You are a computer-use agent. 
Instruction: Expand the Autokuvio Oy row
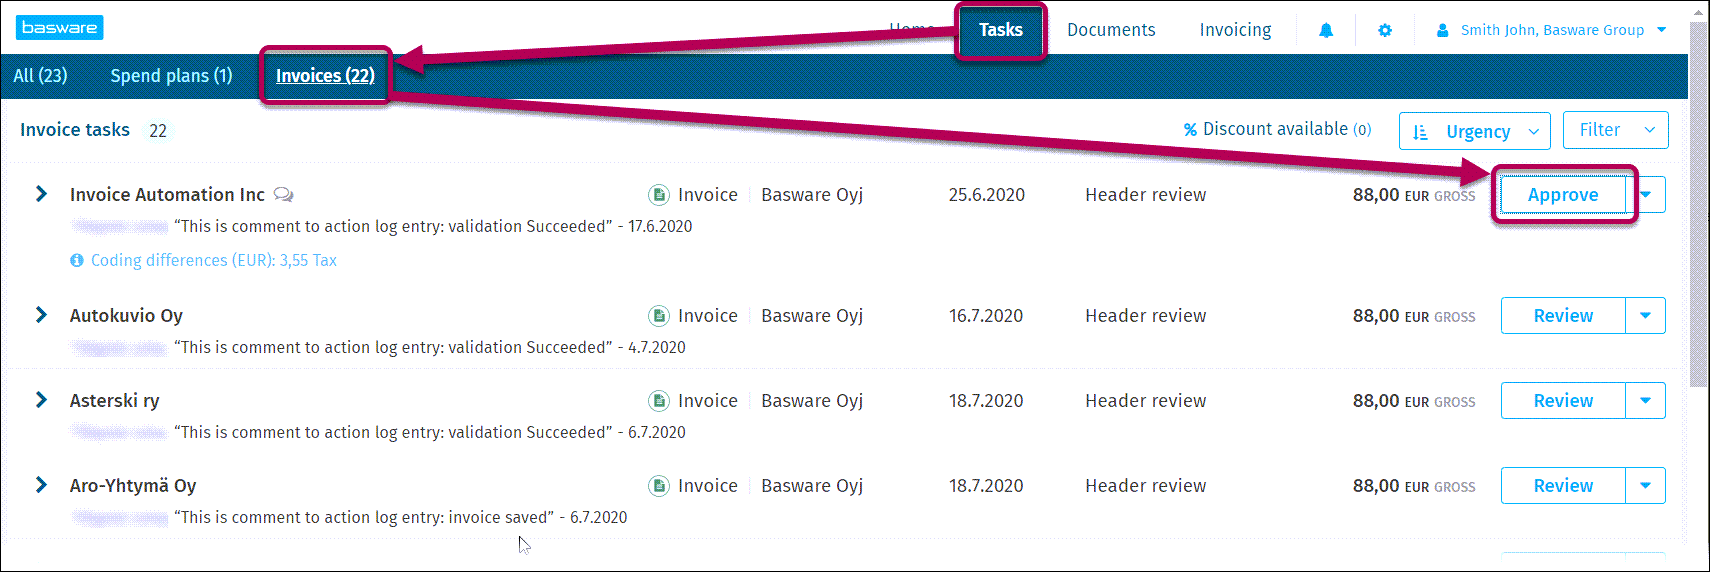41,315
